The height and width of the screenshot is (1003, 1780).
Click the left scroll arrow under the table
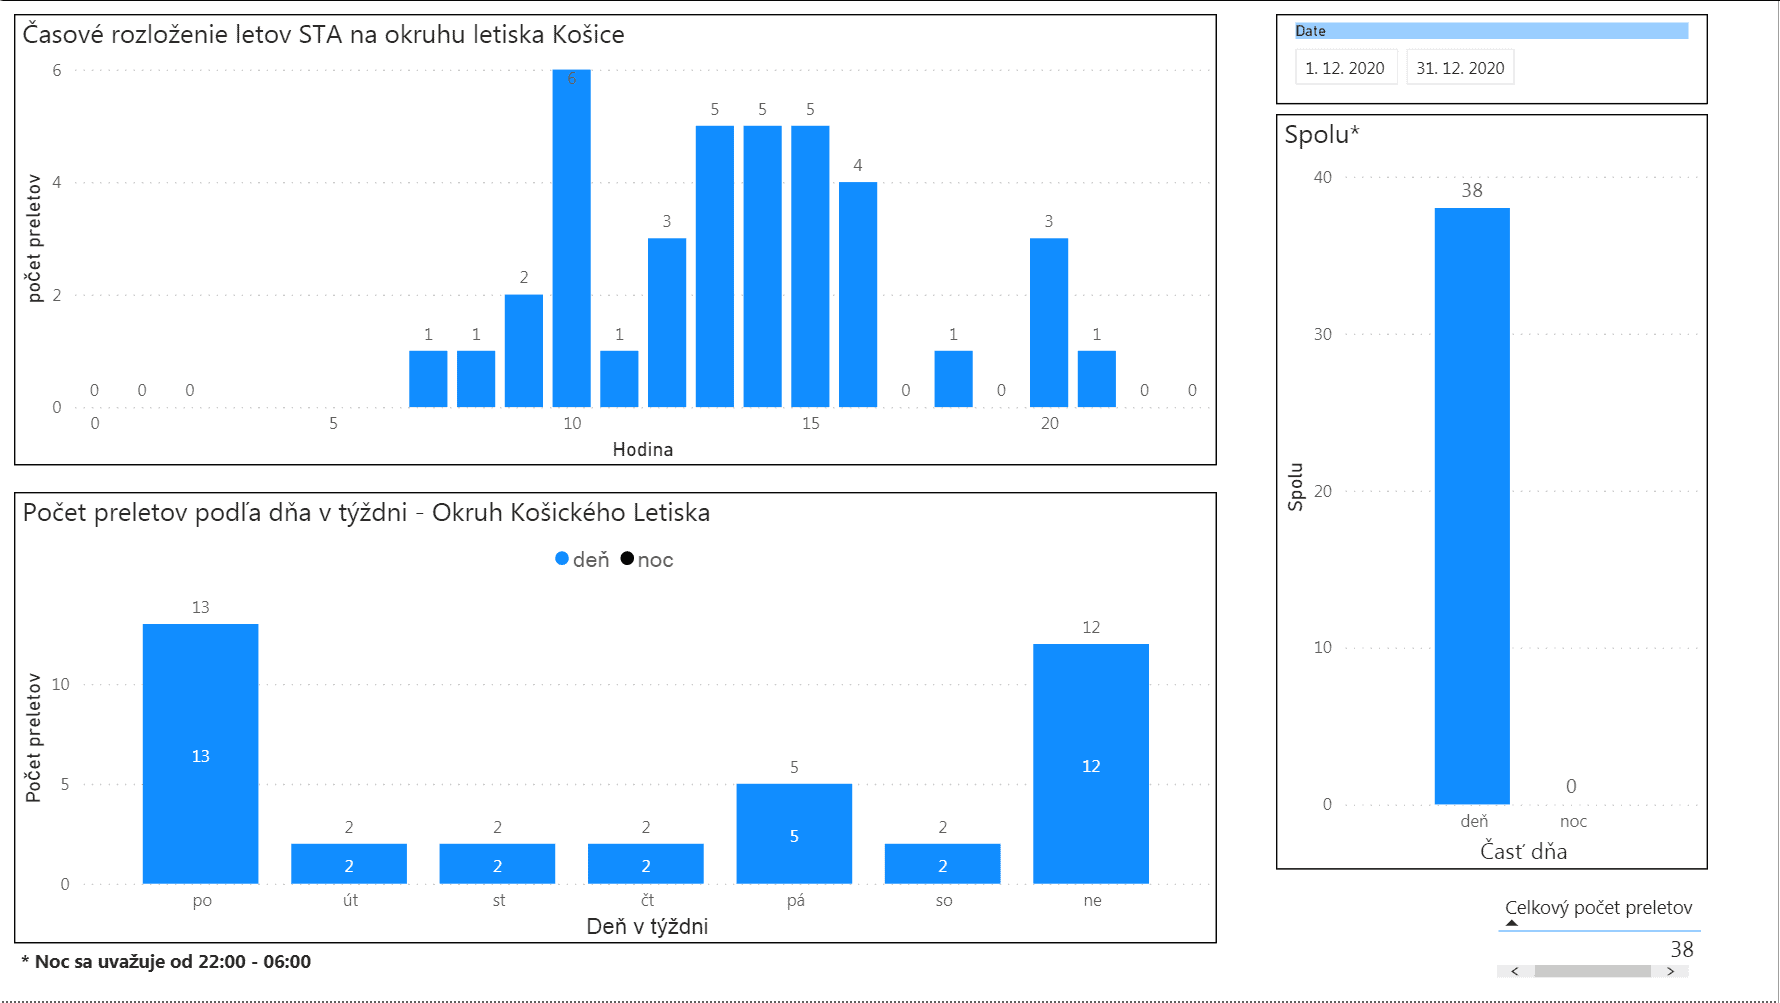pos(1515,971)
